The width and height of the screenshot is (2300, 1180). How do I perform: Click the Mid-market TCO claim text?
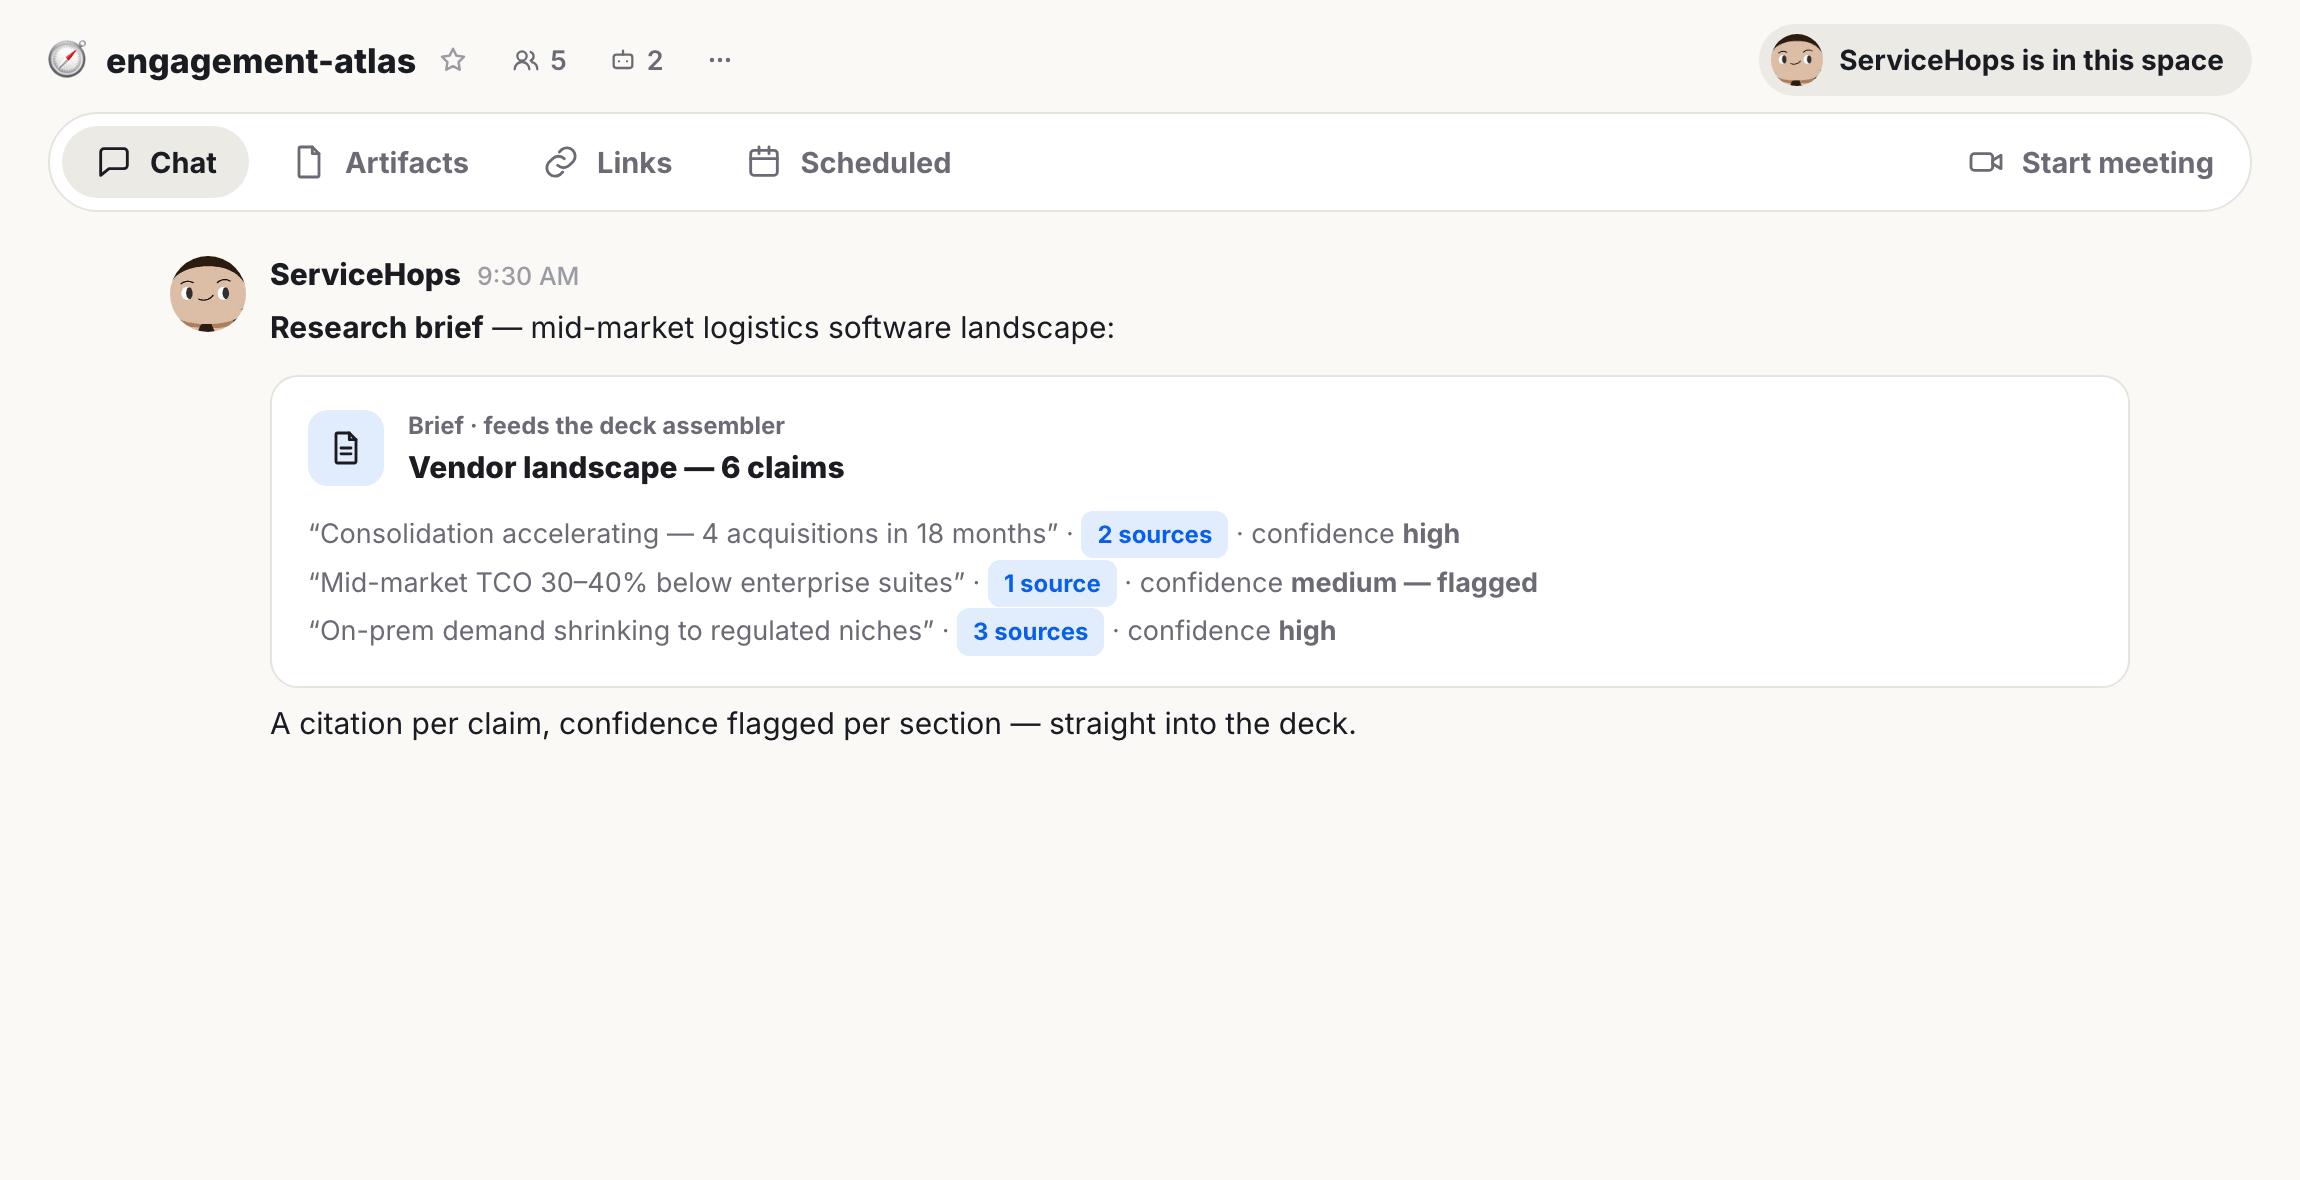[637, 583]
